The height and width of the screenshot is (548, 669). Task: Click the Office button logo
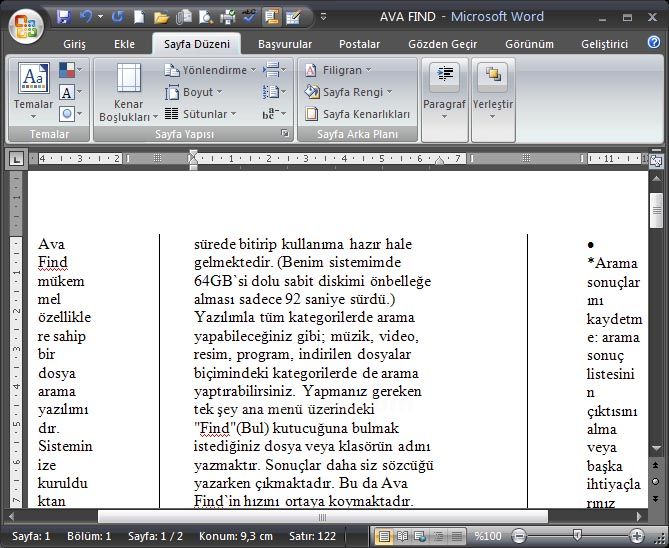25,24
